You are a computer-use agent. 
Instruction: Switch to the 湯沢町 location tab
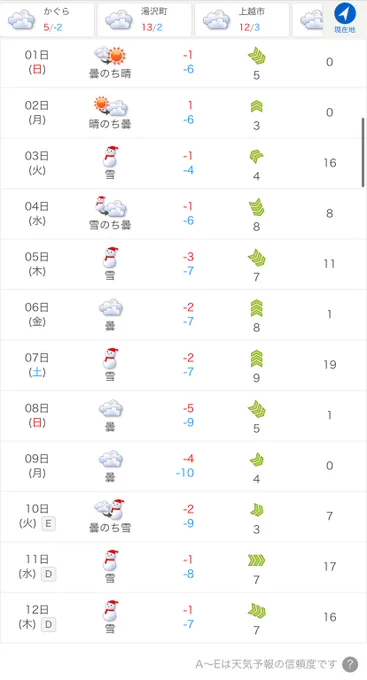pyautogui.click(x=144, y=20)
